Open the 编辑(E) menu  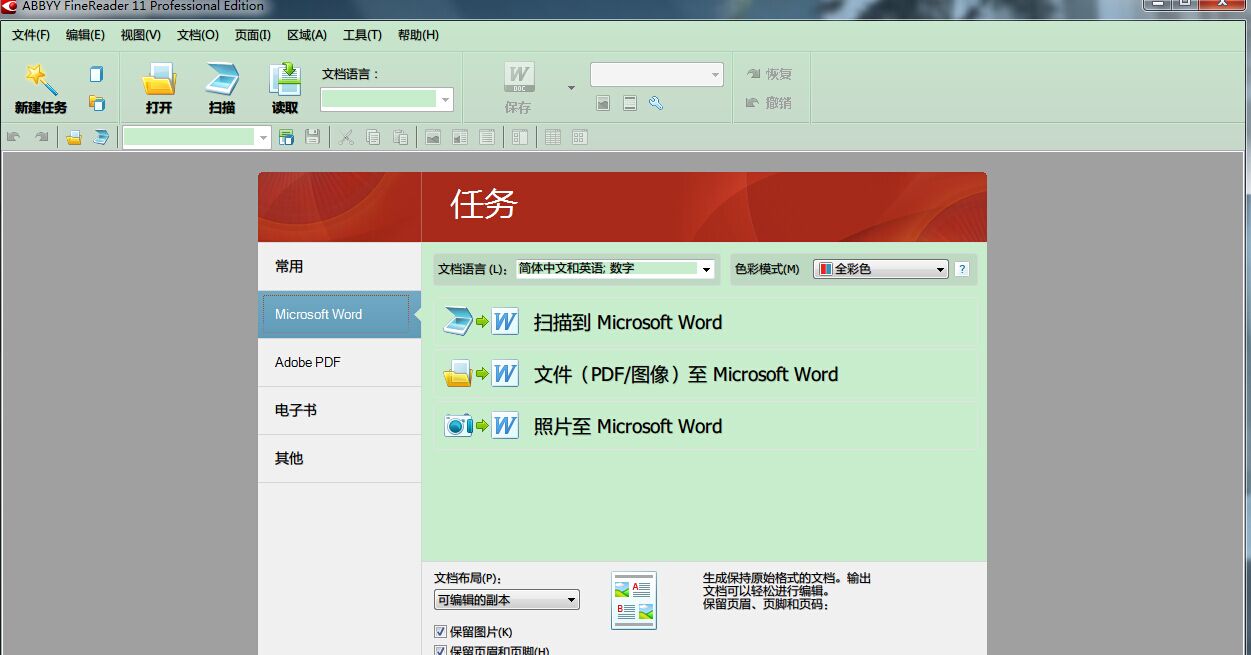[85, 35]
